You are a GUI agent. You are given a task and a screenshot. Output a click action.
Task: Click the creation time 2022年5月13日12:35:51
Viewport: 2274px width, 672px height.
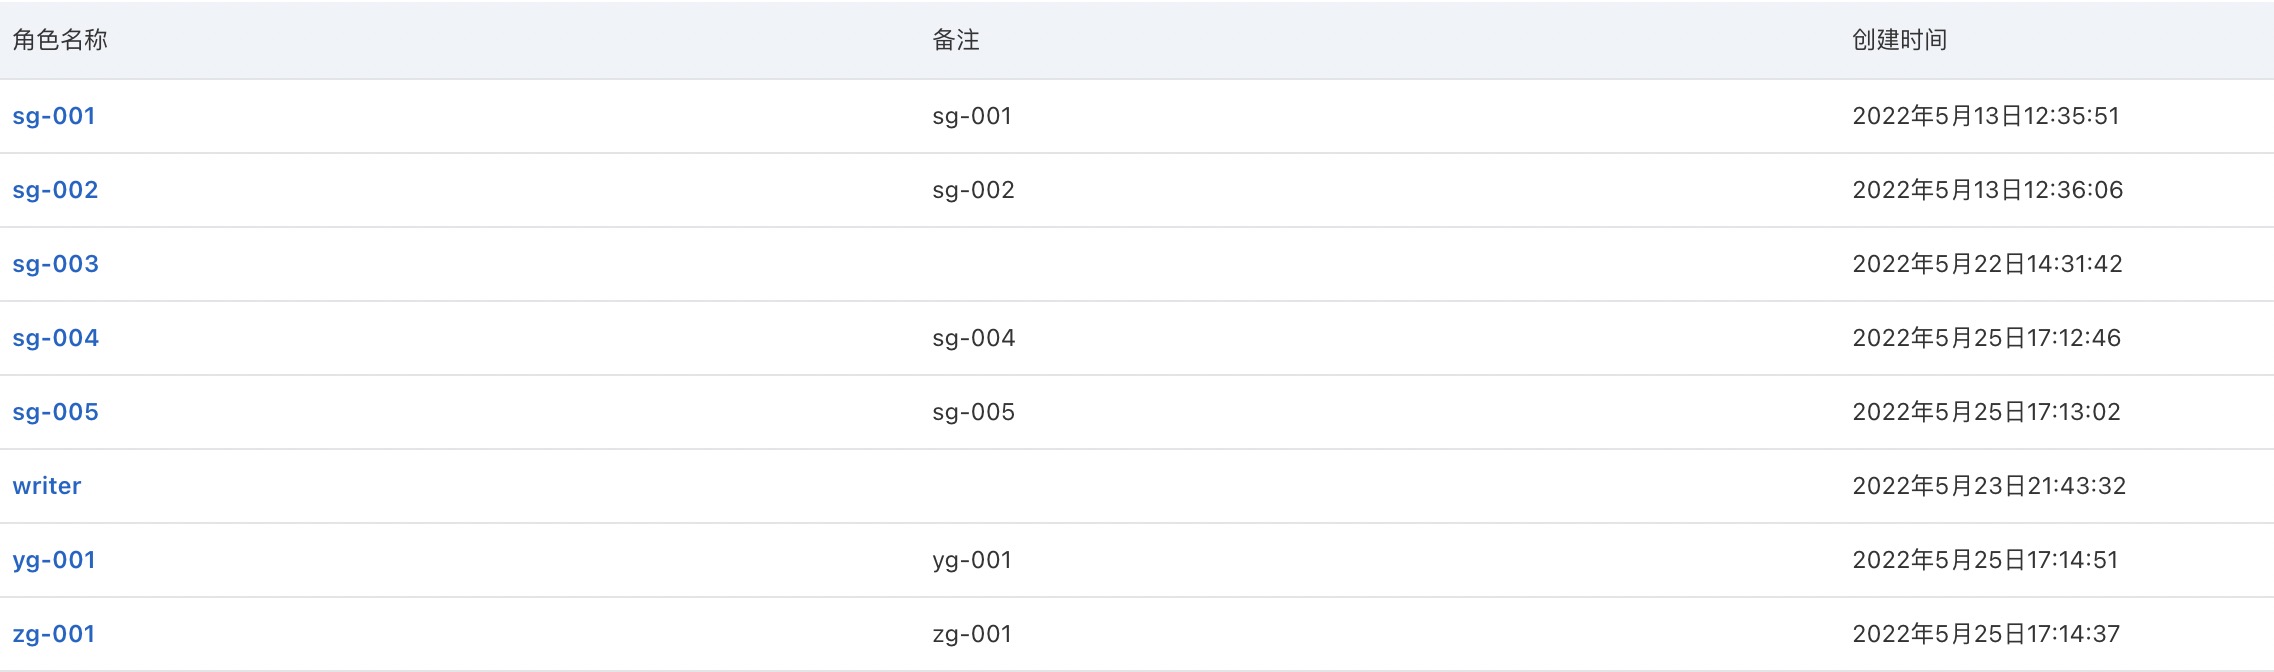click(1986, 116)
